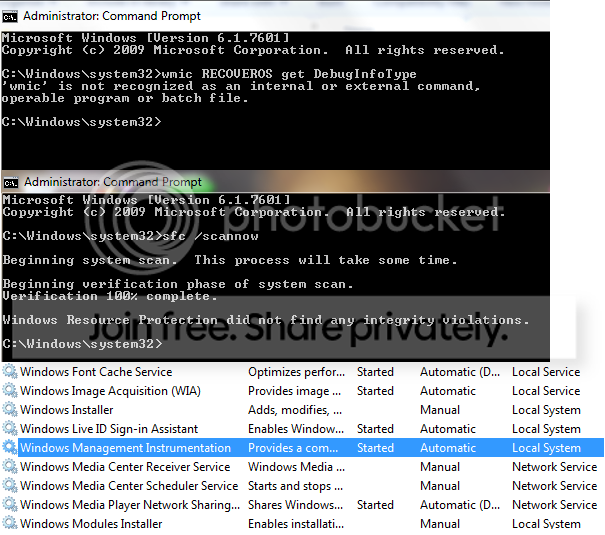
Task: Click the Windows Image Acquisition gear icon
Action: pos(10,391)
